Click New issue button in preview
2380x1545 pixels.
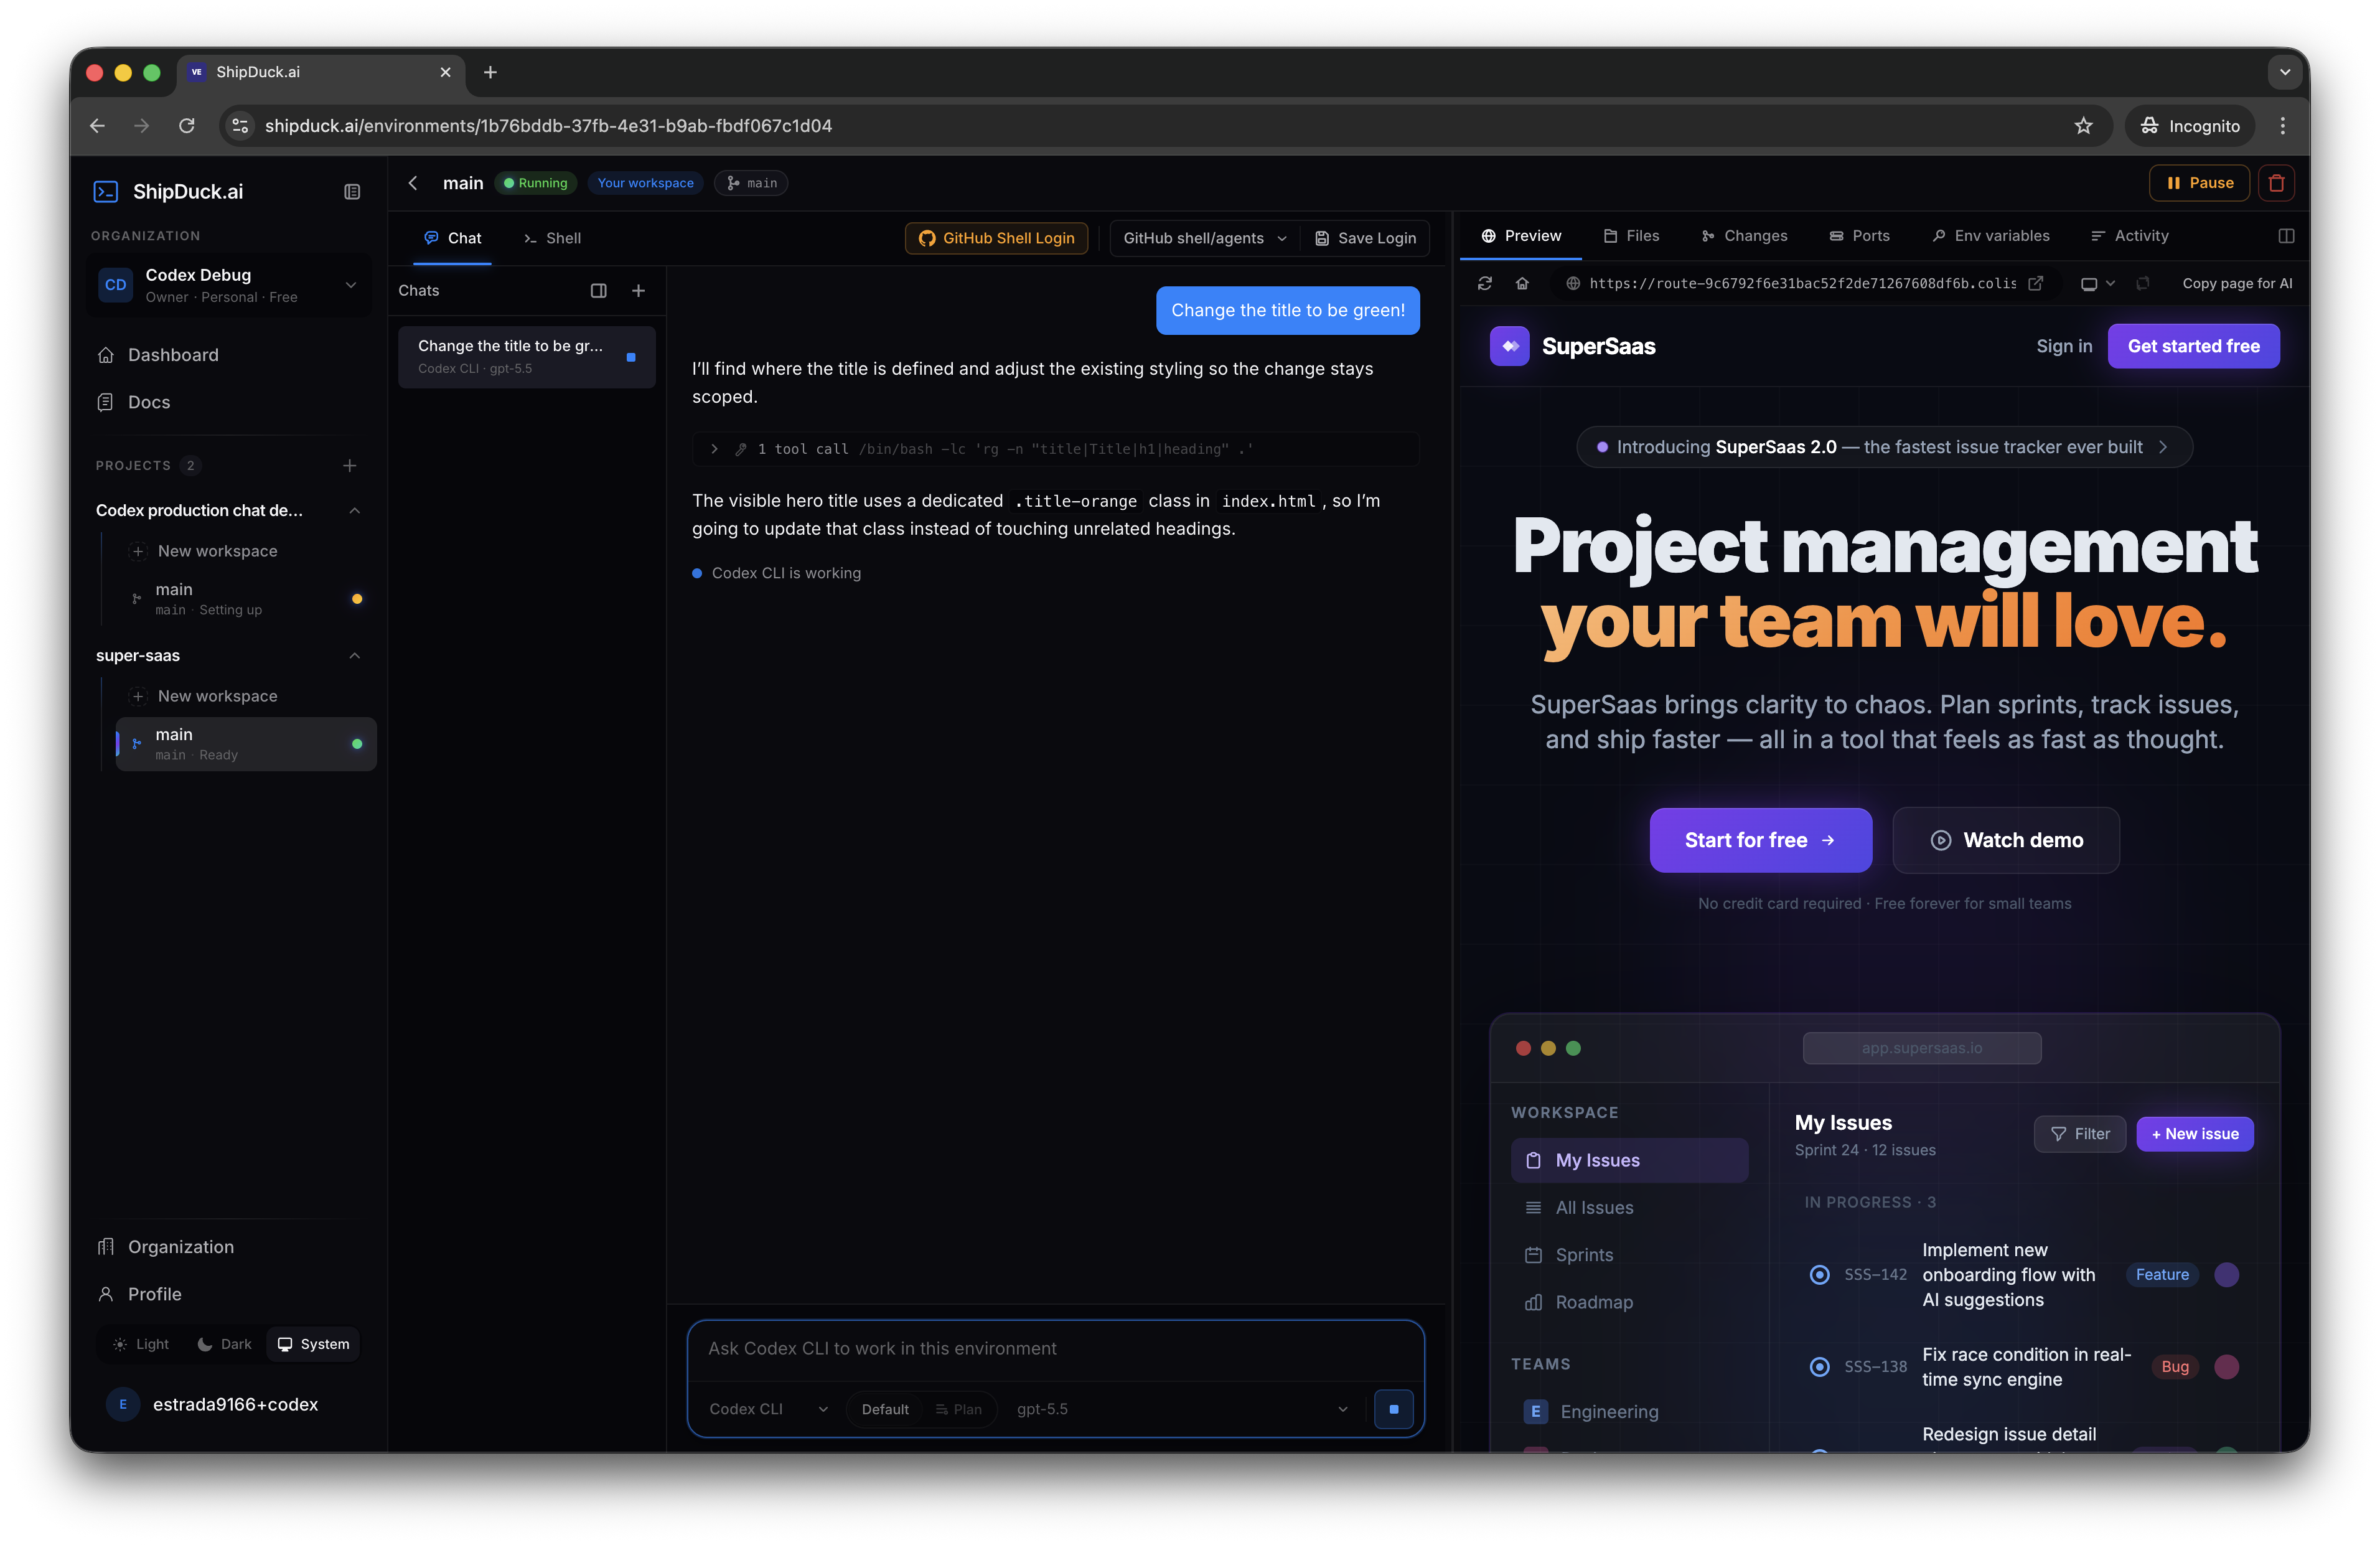[2195, 1134]
